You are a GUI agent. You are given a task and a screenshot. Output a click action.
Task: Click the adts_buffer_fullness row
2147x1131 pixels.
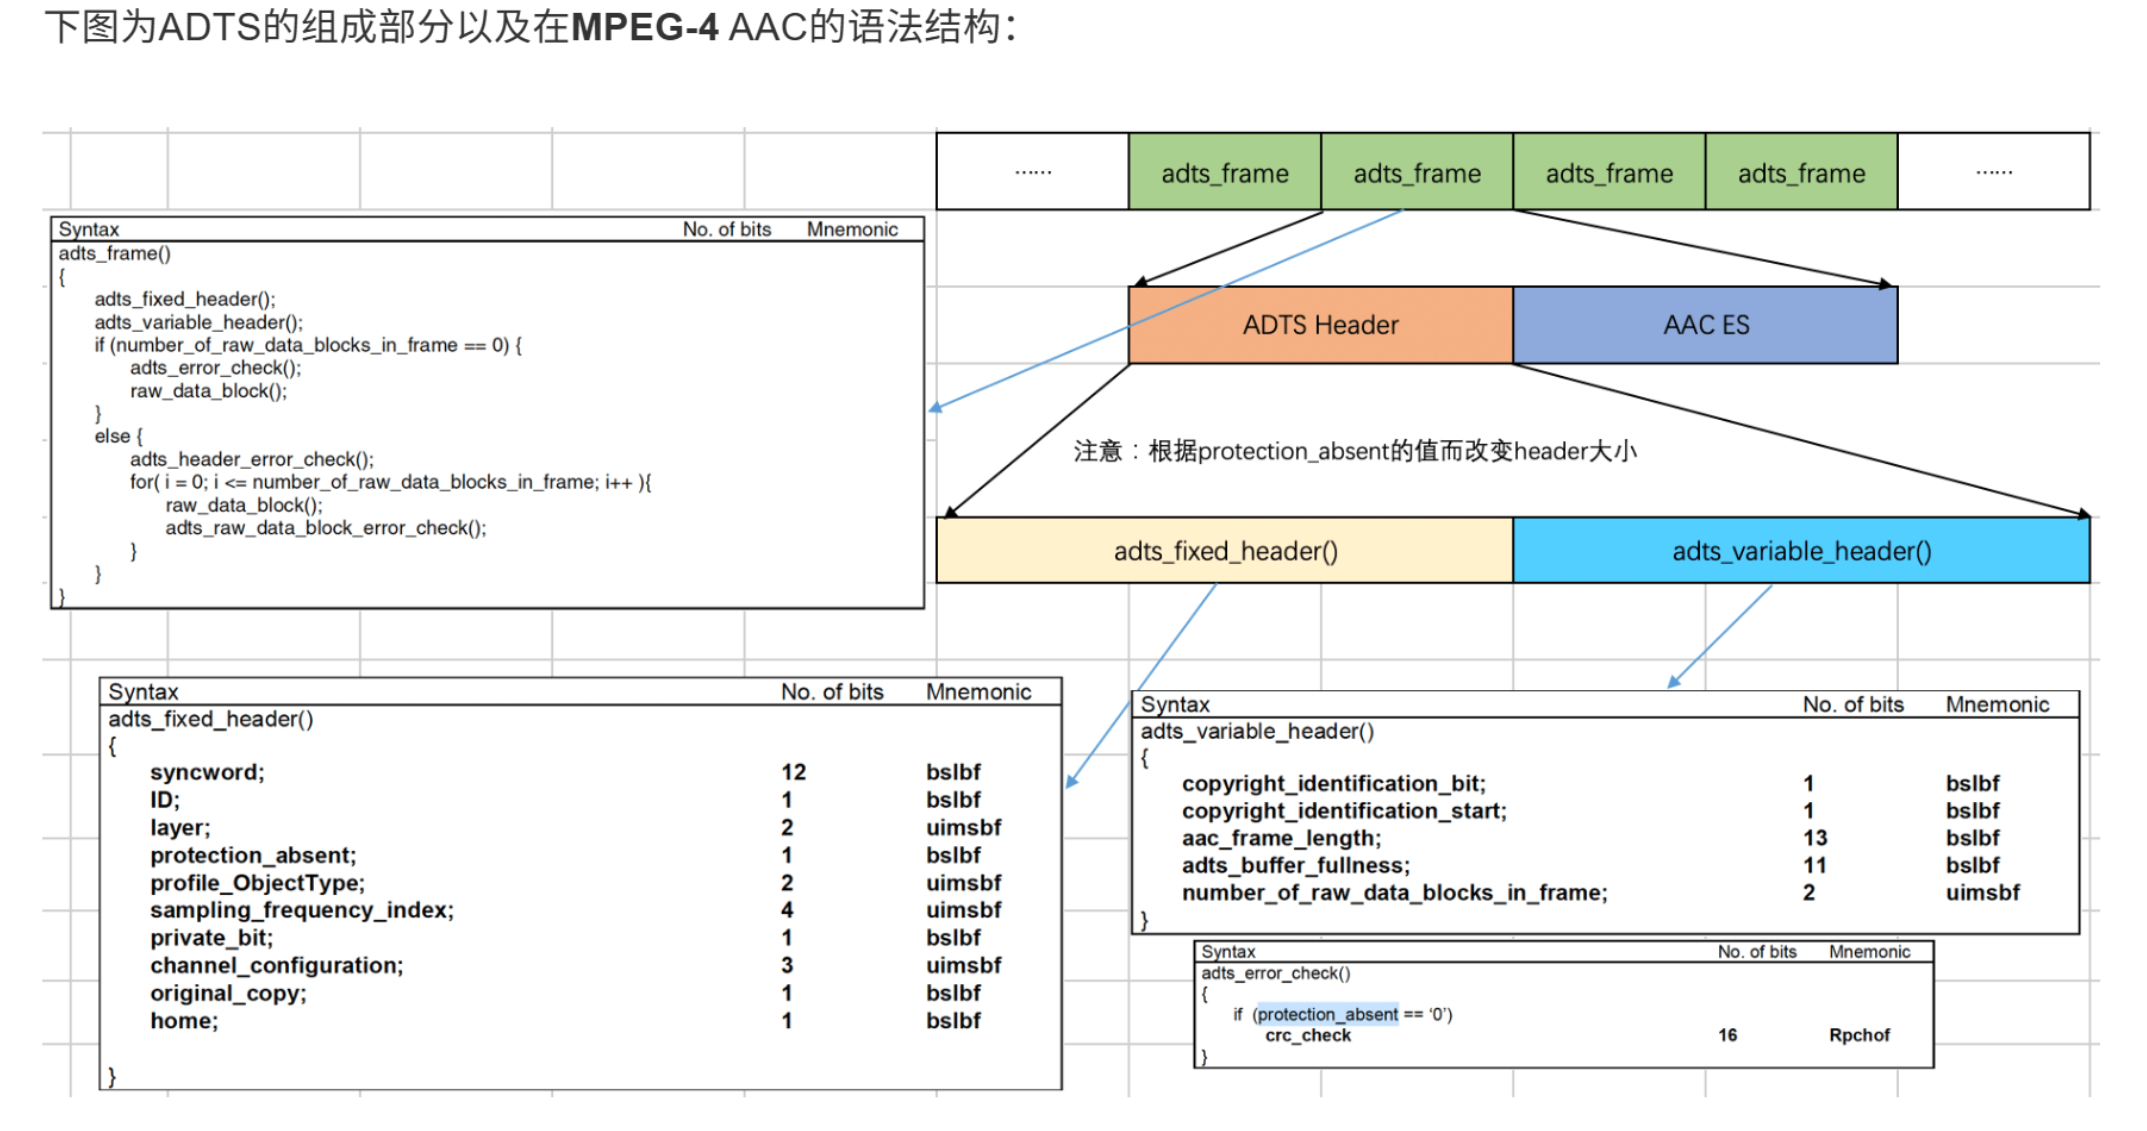pos(1295,865)
